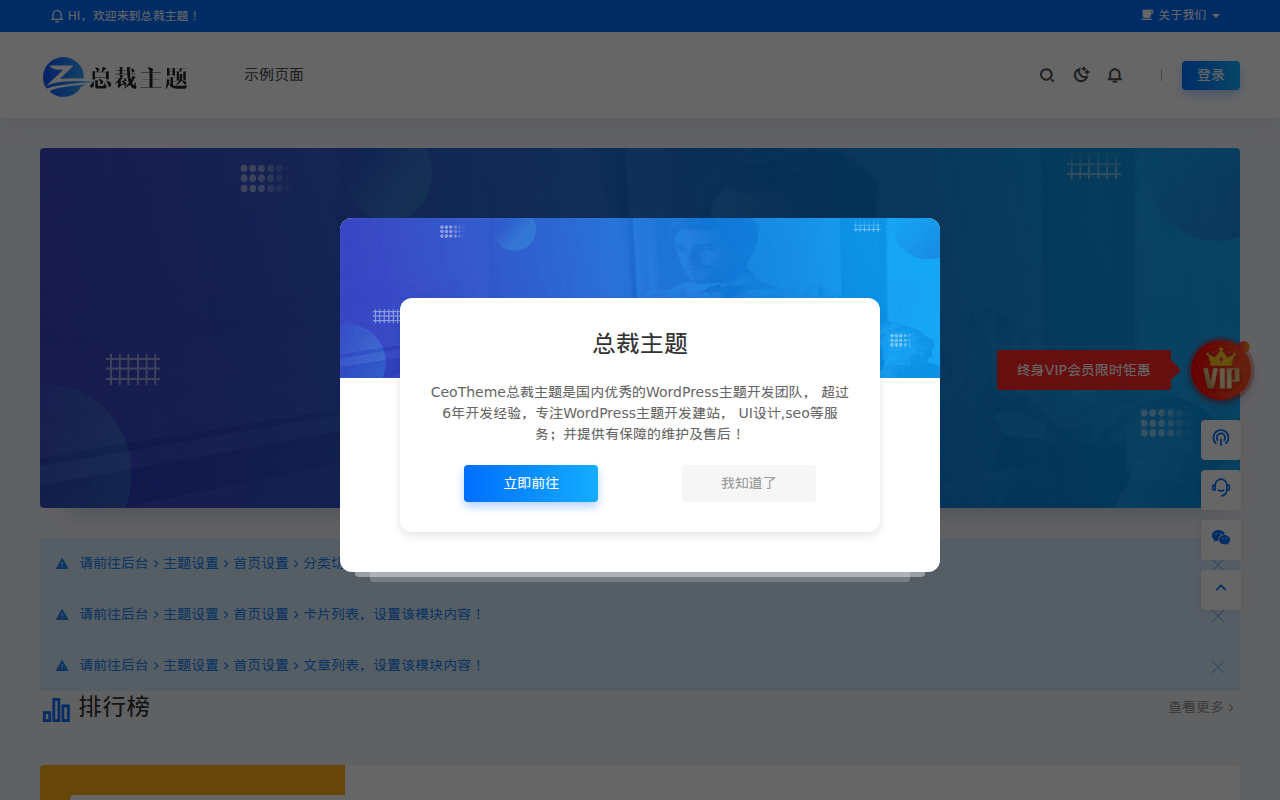This screenshot has height=800, width=1280.
Task: Click the warning triangle on the 文章列表 notice
Action: point(62,666)
